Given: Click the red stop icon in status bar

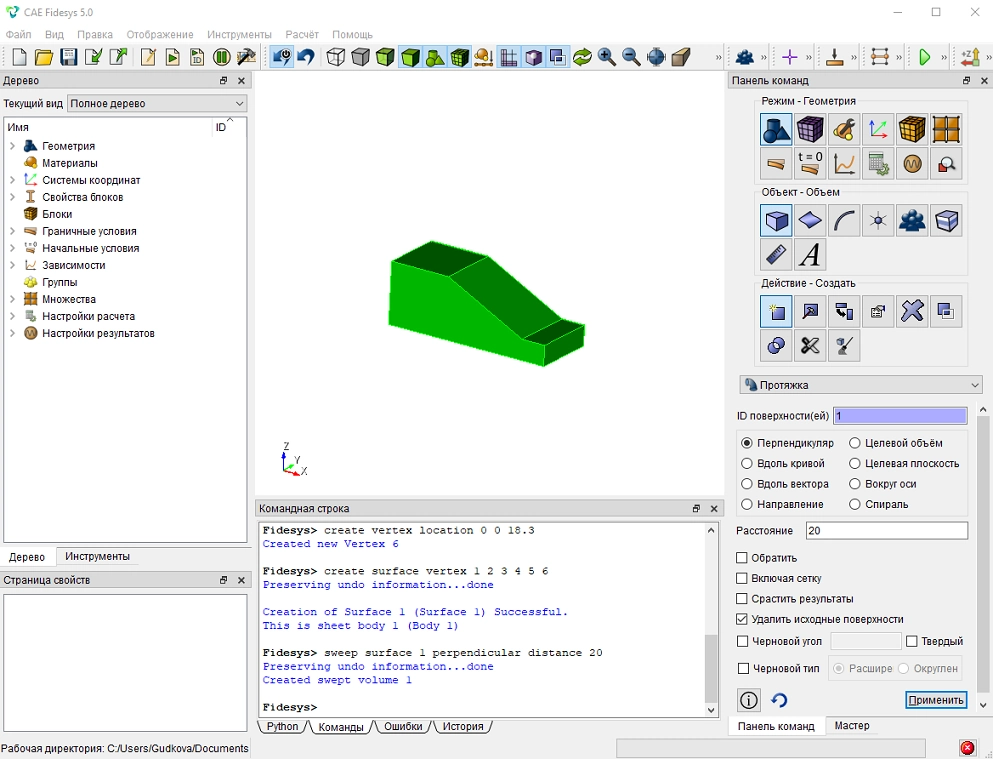Looking at the screenshot, I should tap(967, 748).
